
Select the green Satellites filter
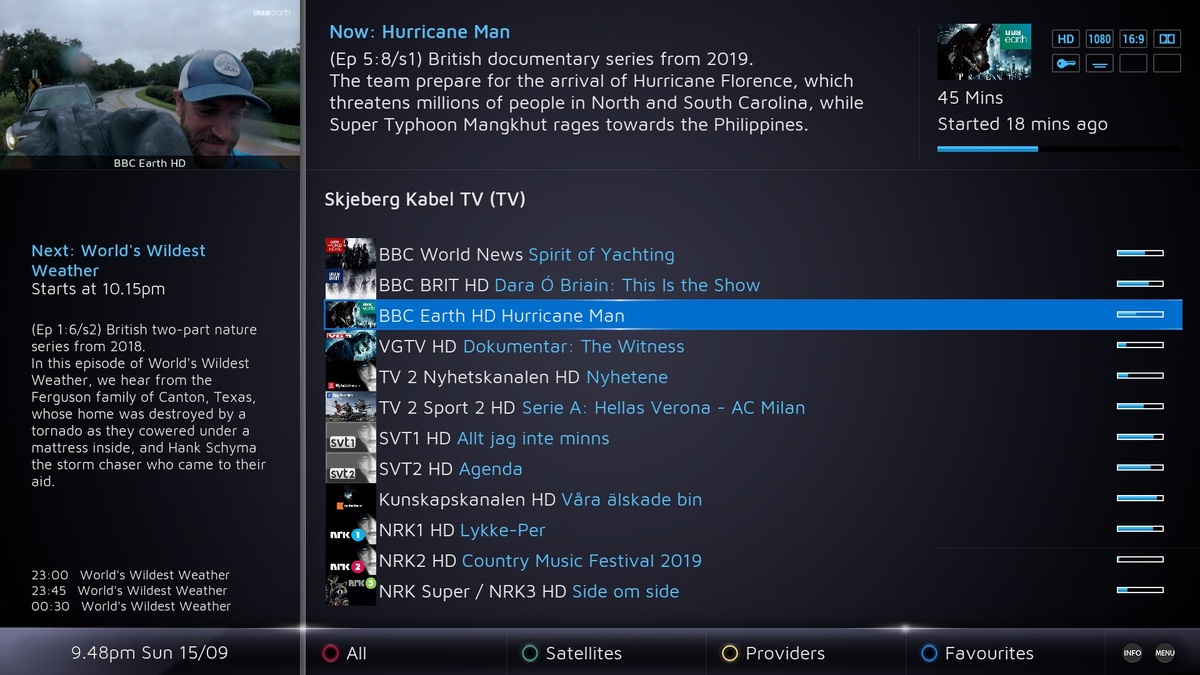click(x=572, y=653)
